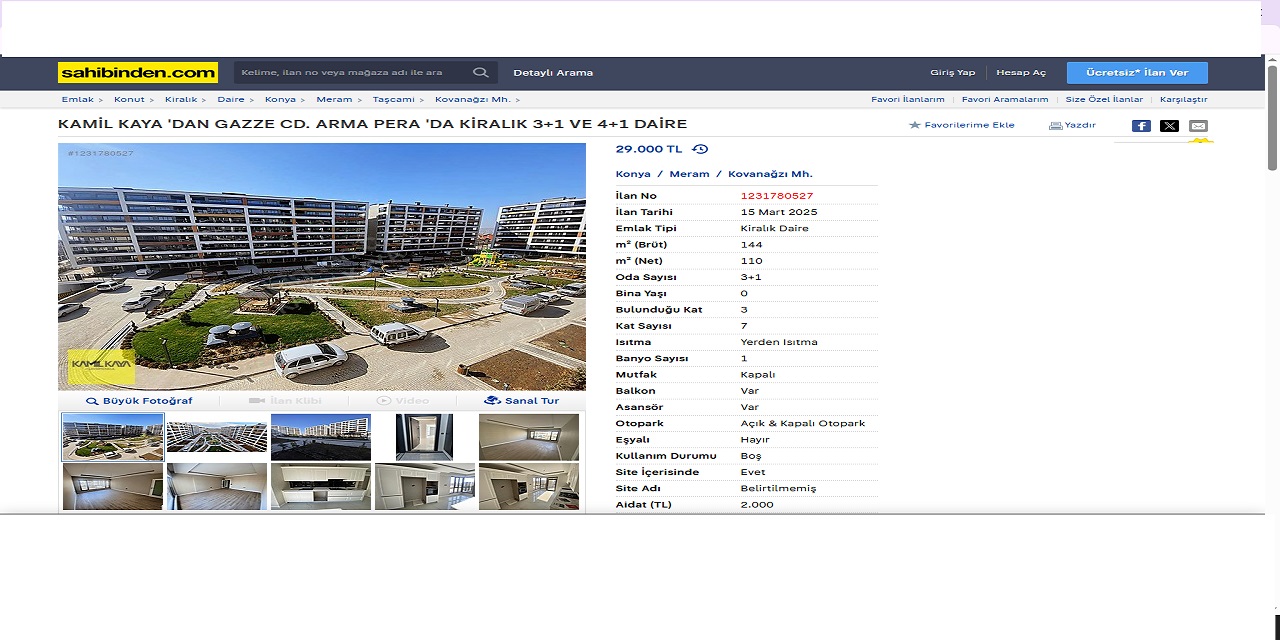
Task: Click the search magnifier icon
Action: (x=480, y=72)
